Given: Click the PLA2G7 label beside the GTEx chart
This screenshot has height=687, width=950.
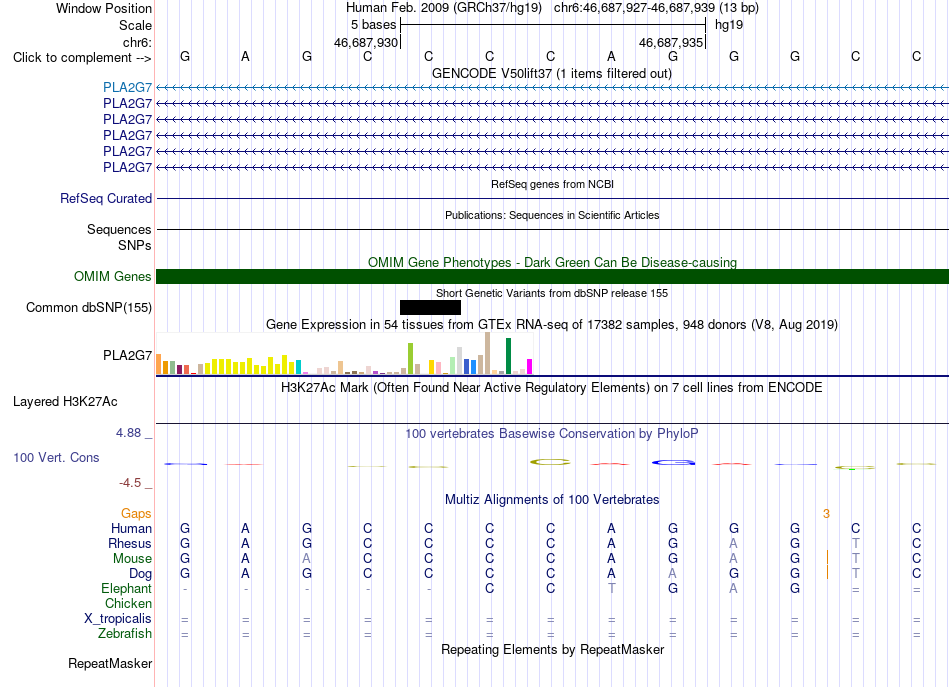Looking at the screenshot, I should (127, 355).
